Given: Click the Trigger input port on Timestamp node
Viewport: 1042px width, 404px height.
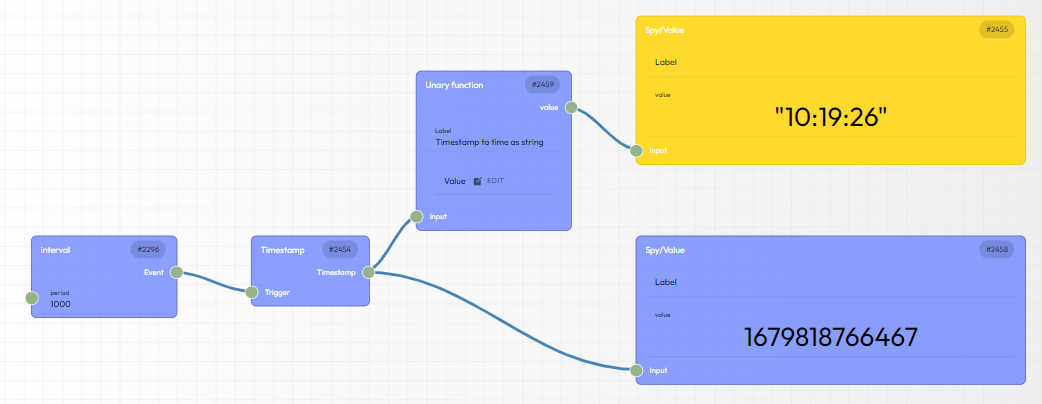Looking at the screenshot, I should click(x=252, y=292).
